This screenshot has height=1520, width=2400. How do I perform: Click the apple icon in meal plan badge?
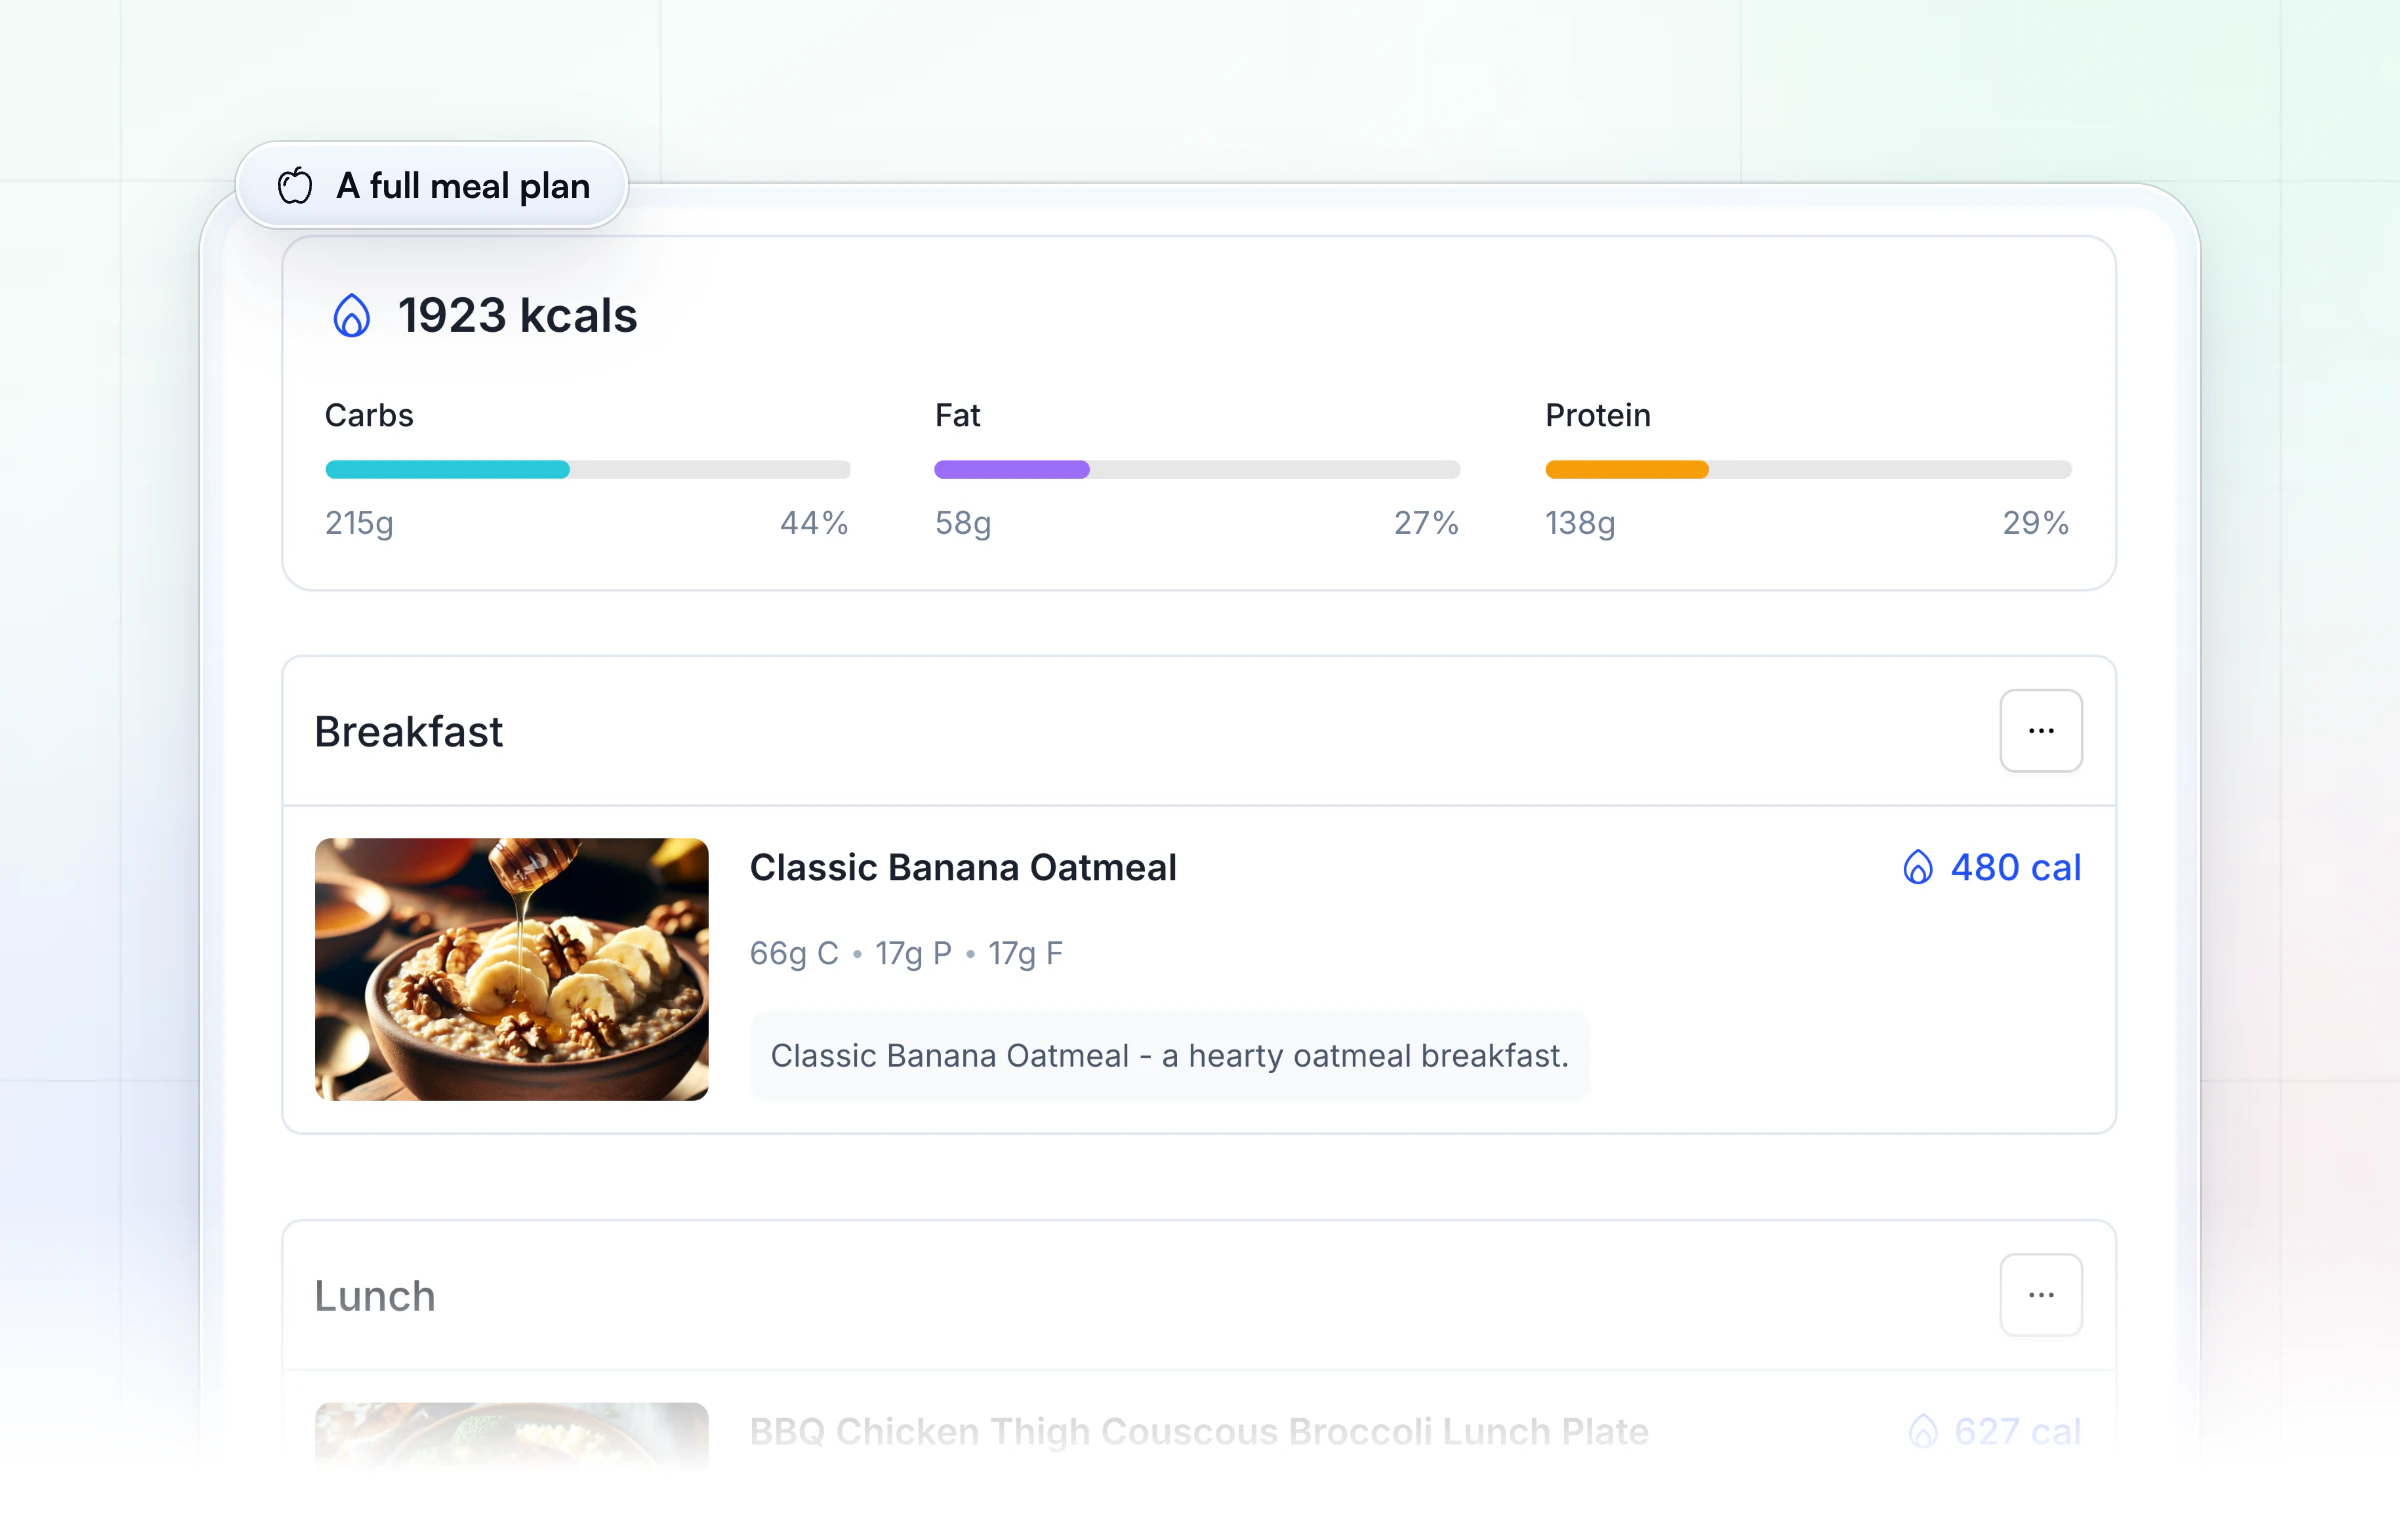click(x=295, y=186)
